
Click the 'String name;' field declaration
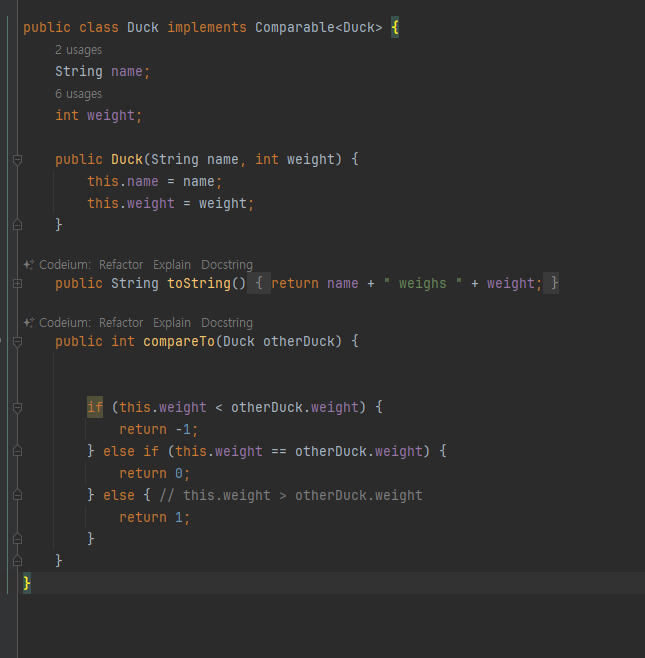pos(102,72)
